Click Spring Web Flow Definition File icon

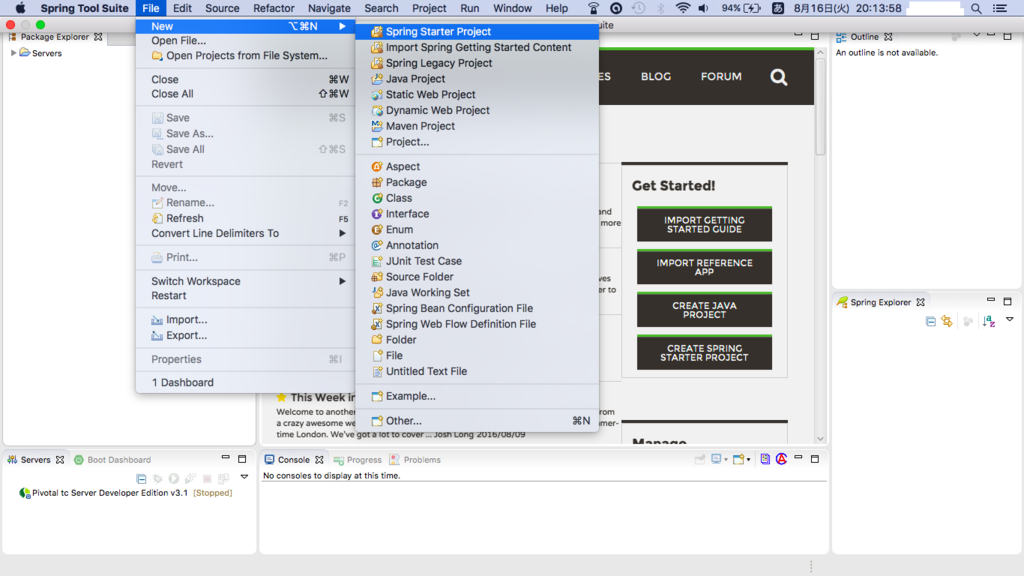377,324
